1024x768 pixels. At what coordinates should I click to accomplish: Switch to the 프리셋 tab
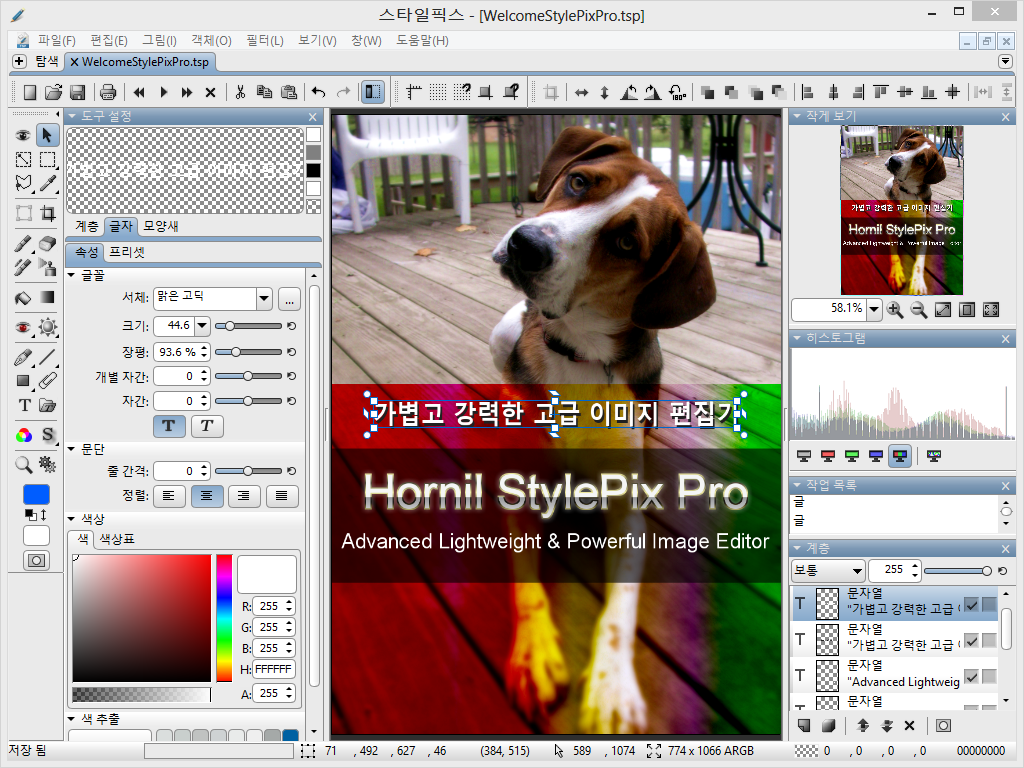(x=127, y=252)
